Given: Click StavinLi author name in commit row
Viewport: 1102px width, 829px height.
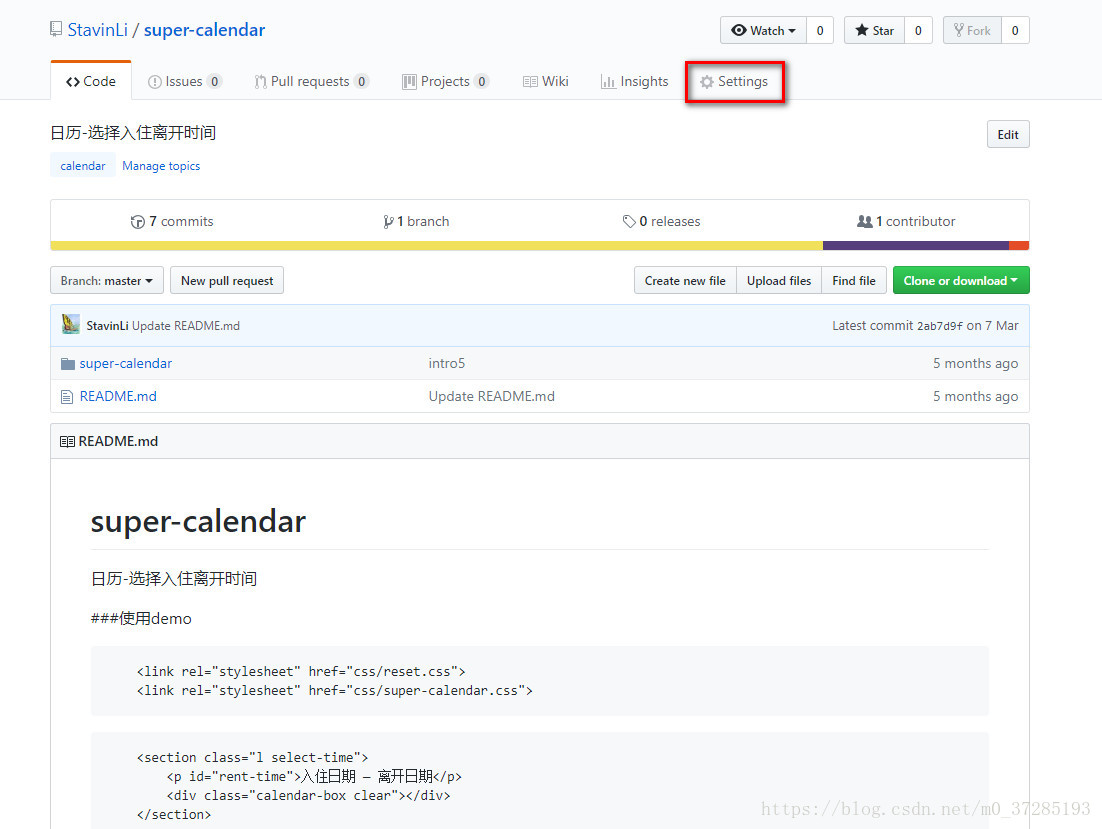Looking at the screenshot, I should point(108,326).
